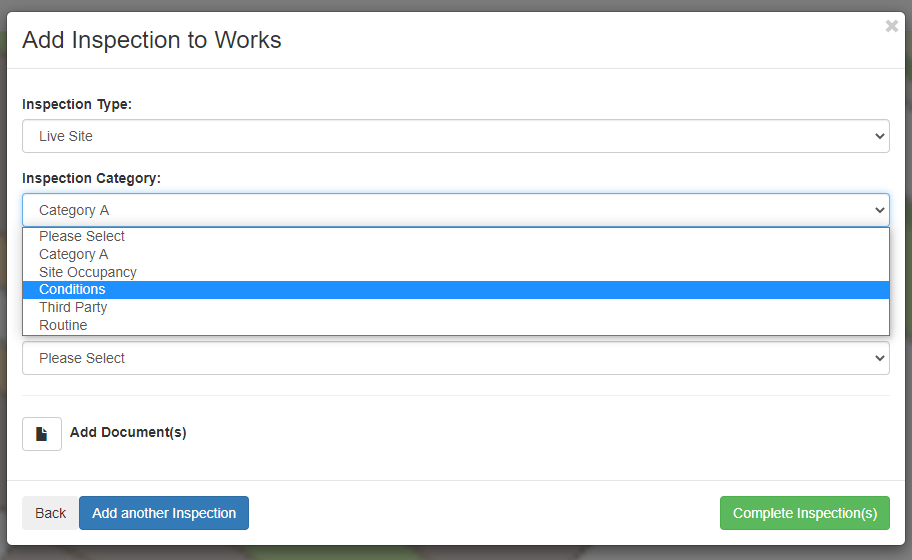Image resolution: width=912 pixels, height=560 pixels.
Task: Click the chevron arrow on bottom dropdown
Action: coord(879,358)
